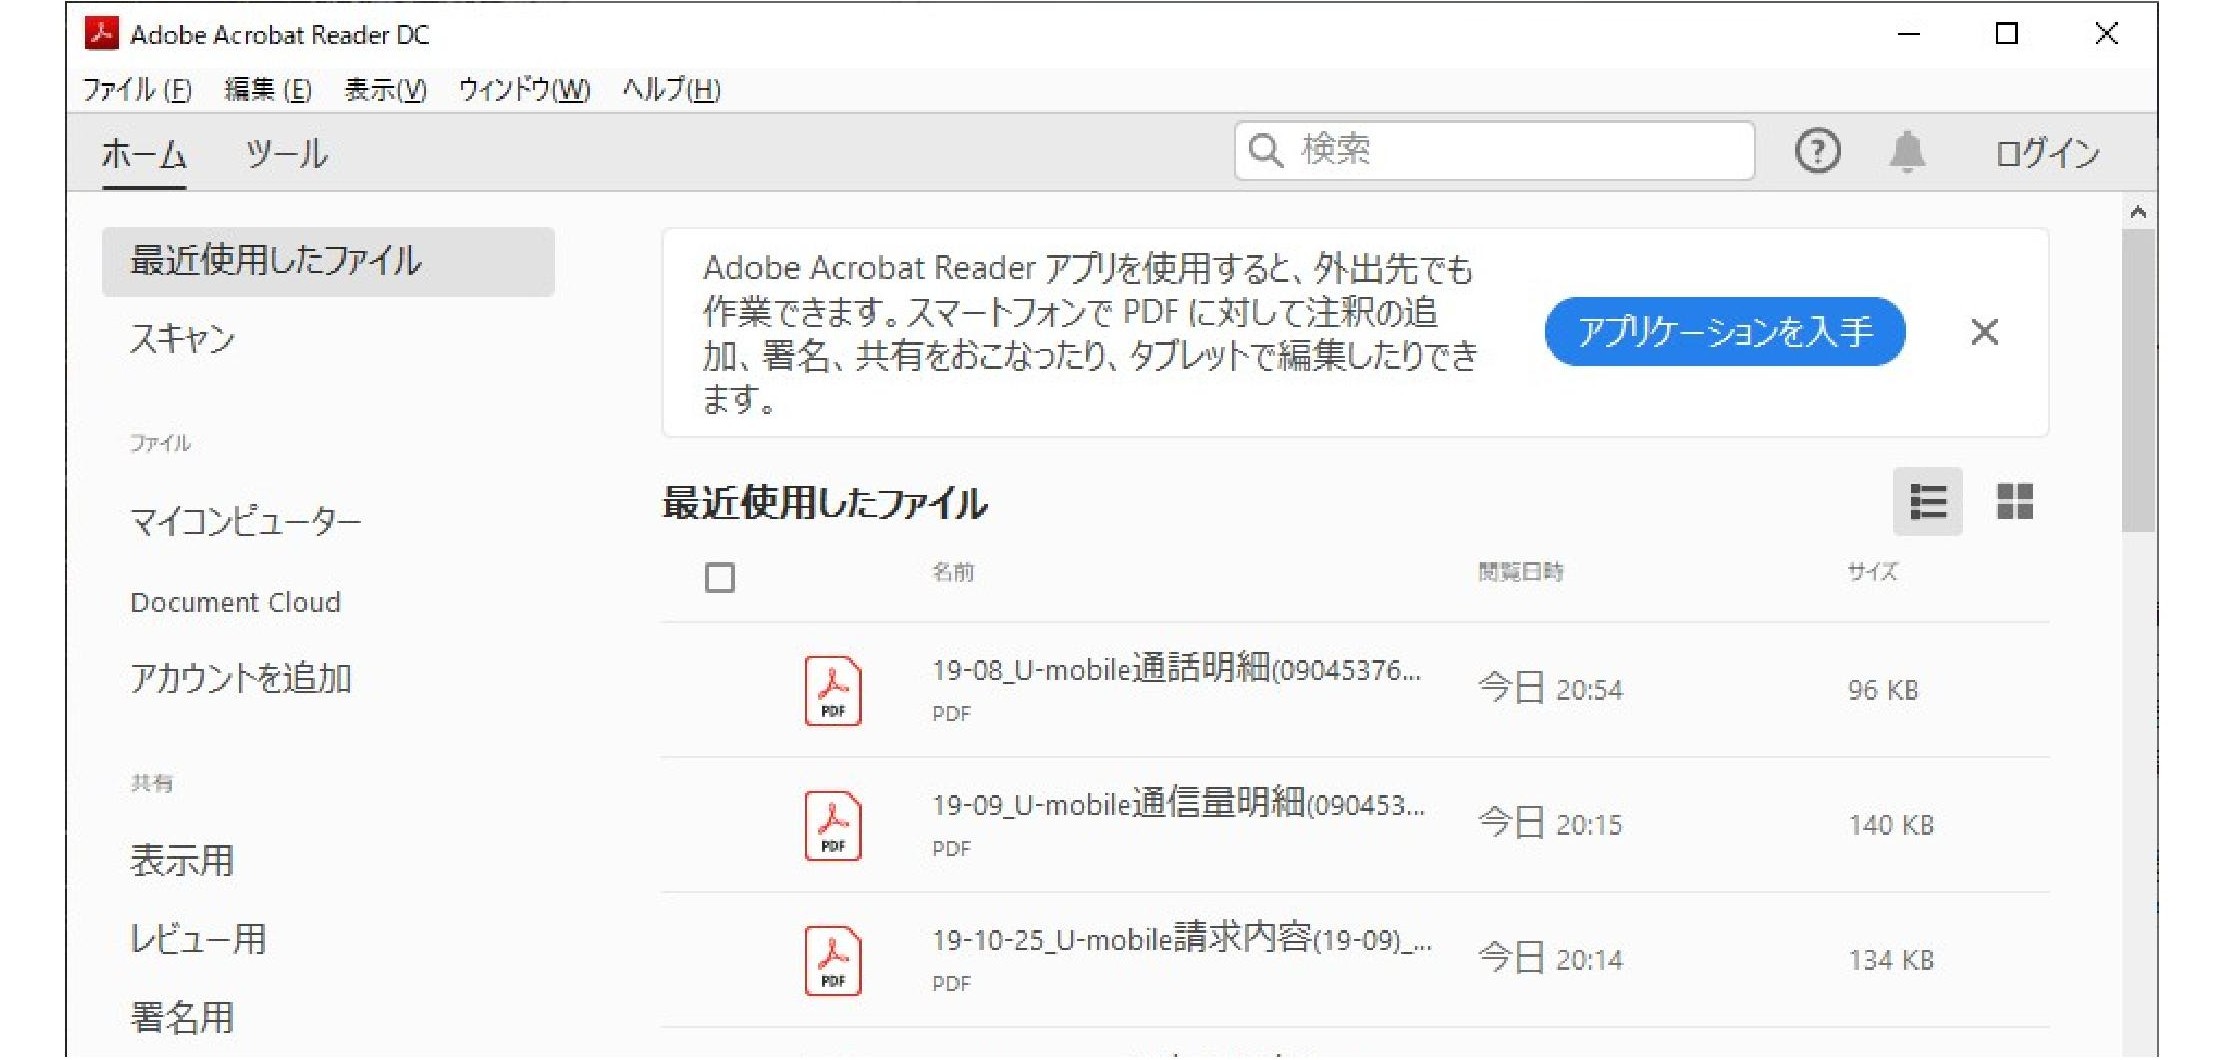The width and height of the screenshot is (2222, 1060).
Task: Click the PDF icon for 19-09_U-mobile通信量明細
Action: (x=833, y=825)
